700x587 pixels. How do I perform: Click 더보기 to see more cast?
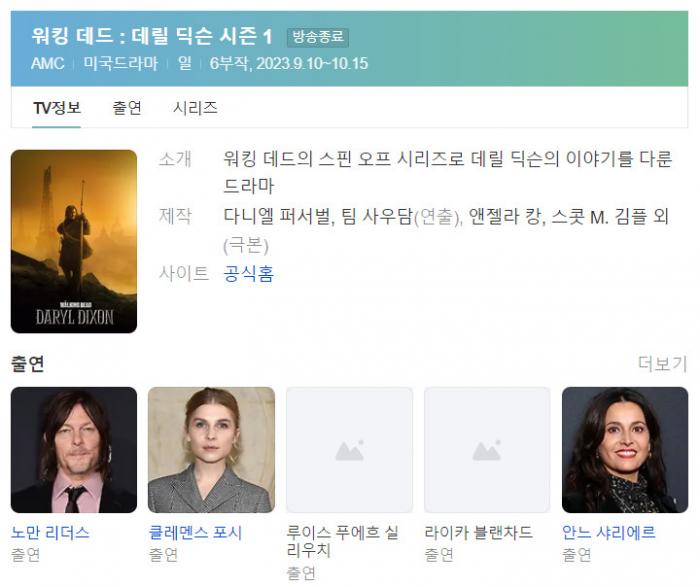[x=662, y=363]
